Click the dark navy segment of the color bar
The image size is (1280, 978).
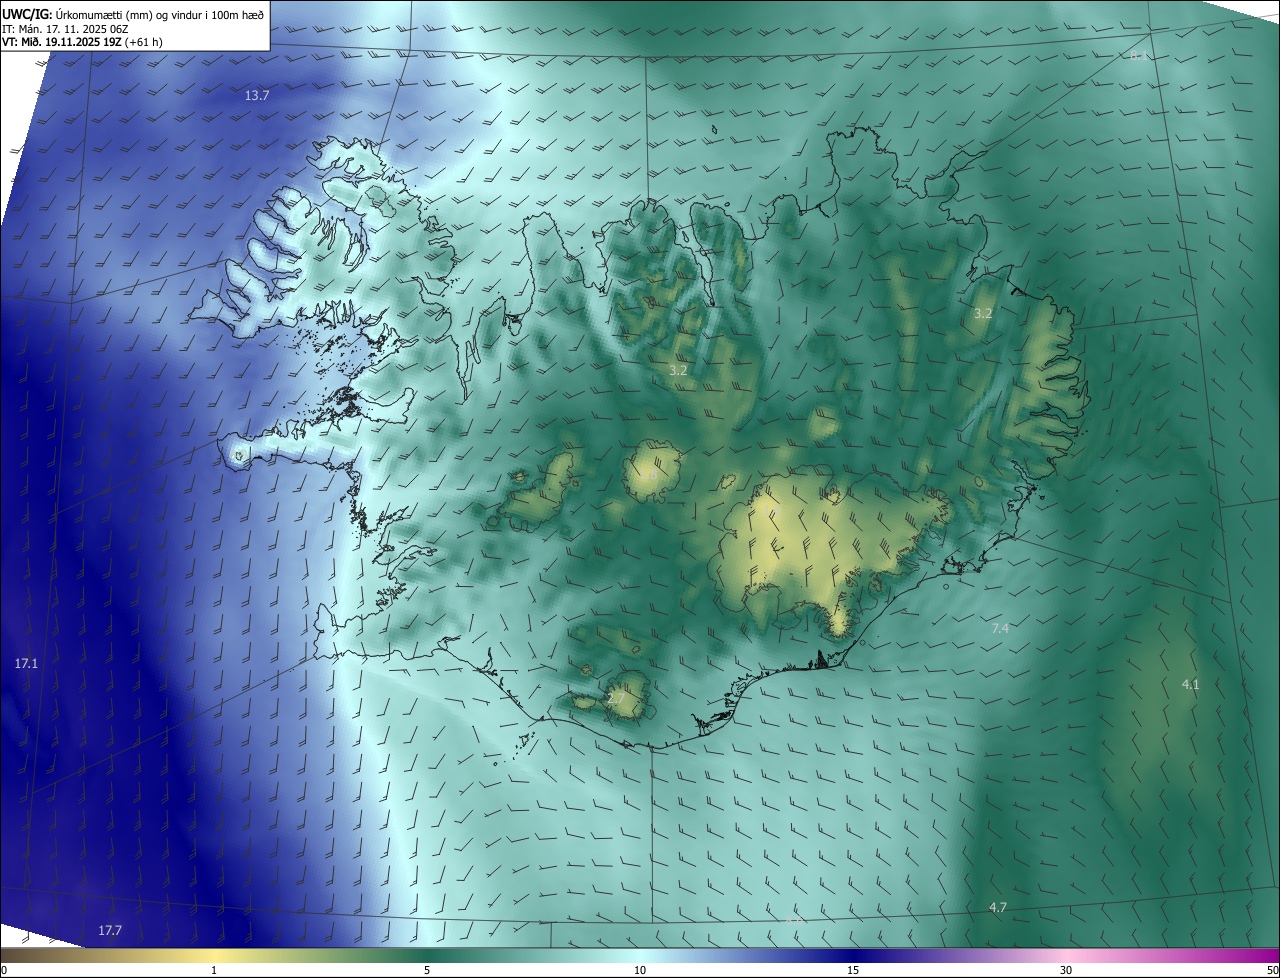click(x=853, y=955)
